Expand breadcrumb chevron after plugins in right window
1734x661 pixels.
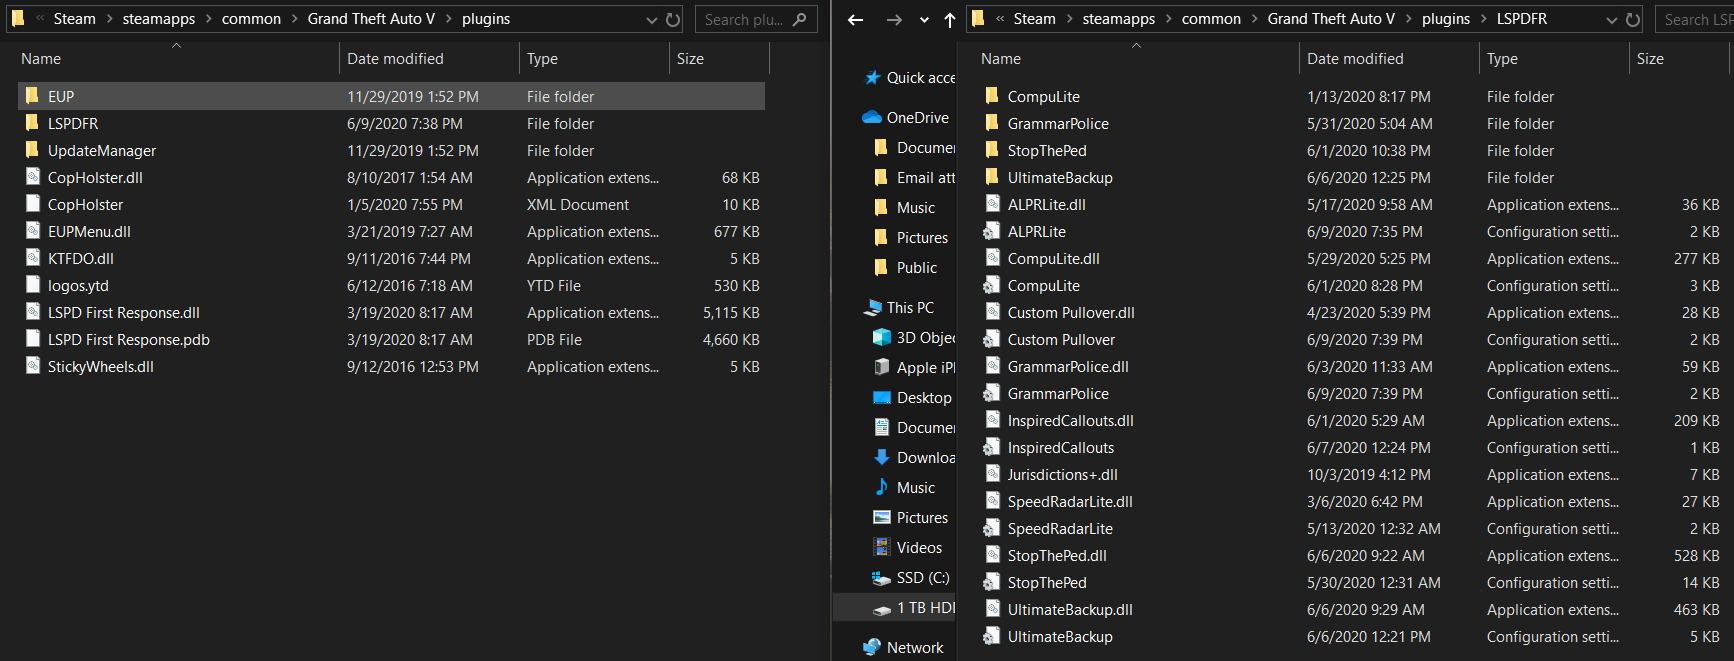(x=1484, y=19)
